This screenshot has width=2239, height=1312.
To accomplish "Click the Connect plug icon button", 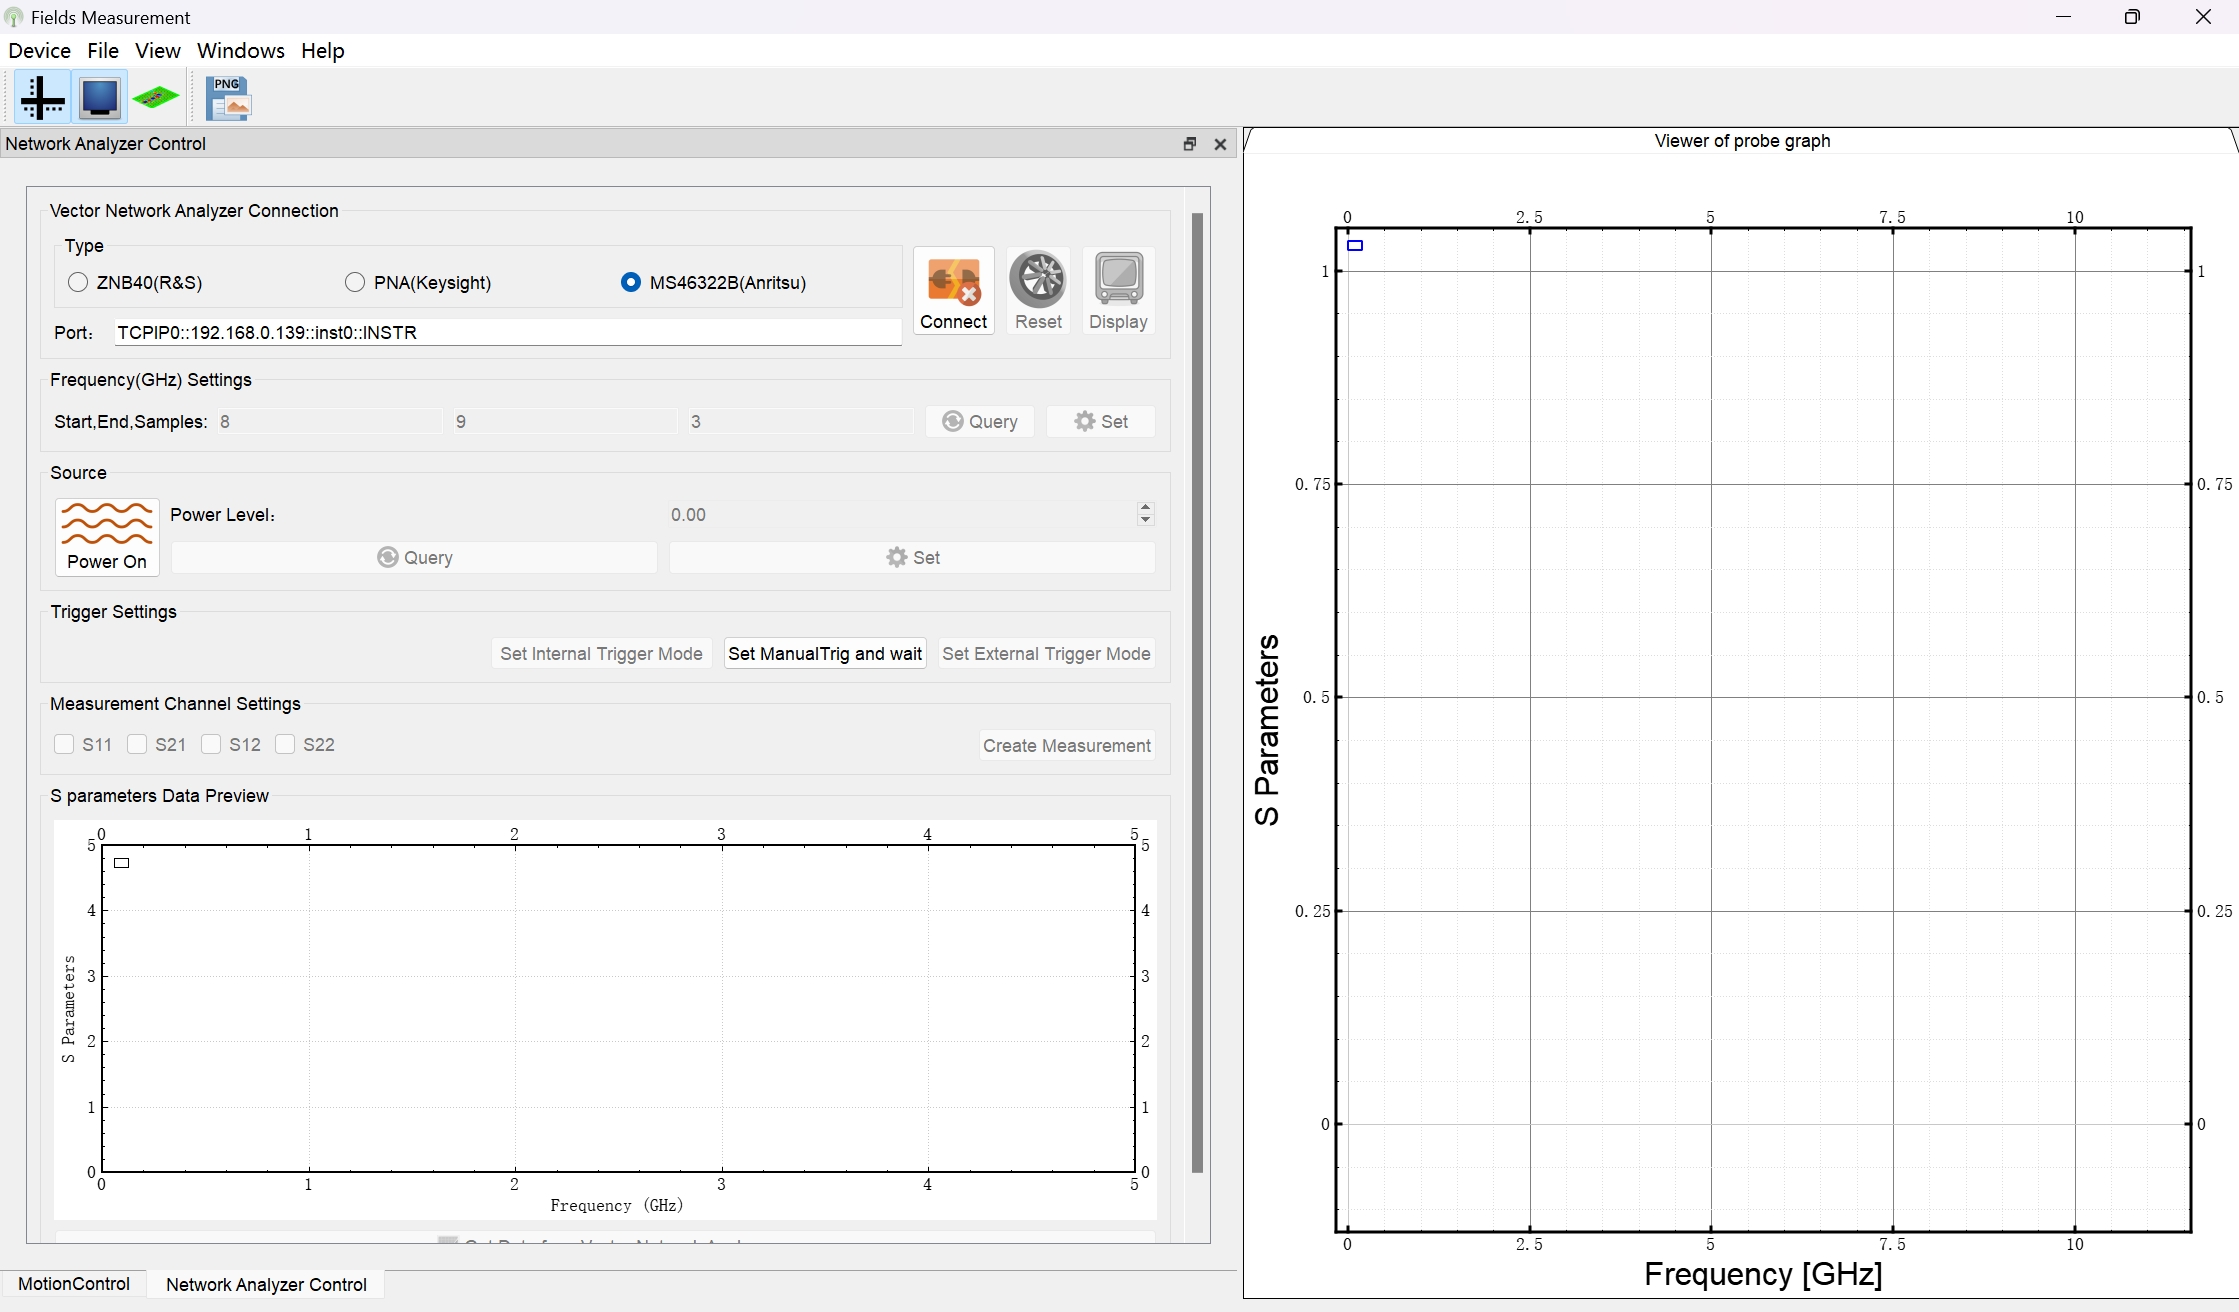I will pyautogui.click(x=954, y=291).
